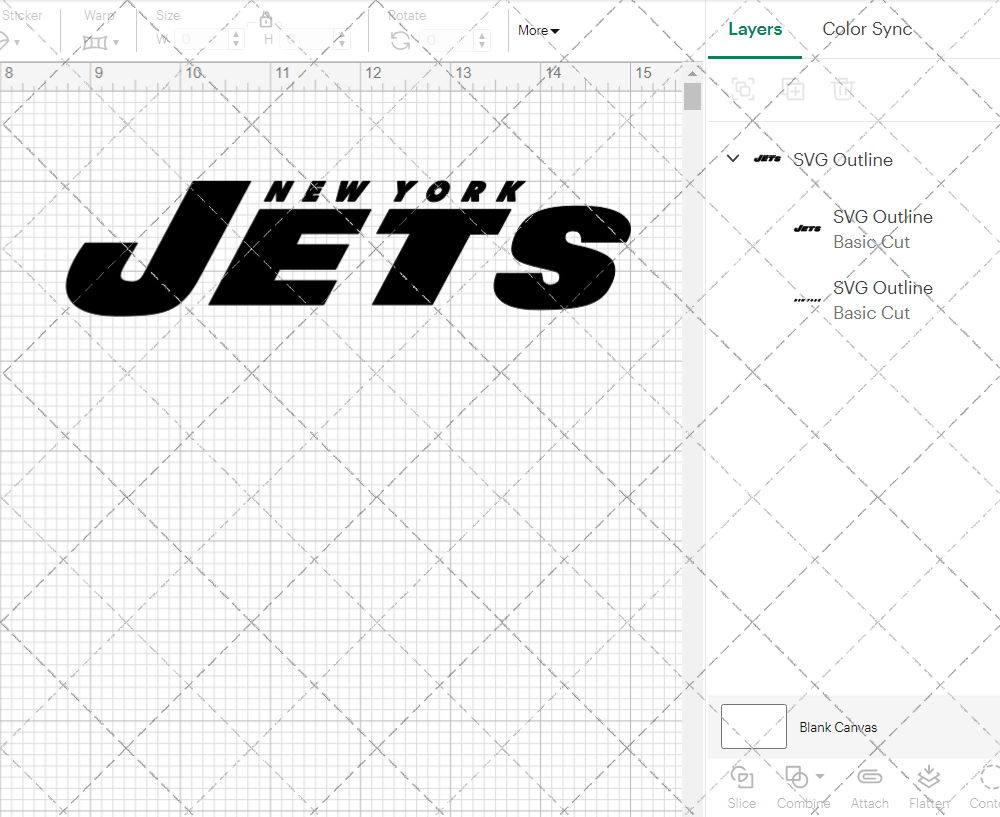
Task: Click the Attach paperclip icon
Action: pyautogui.click(x=869, y=777)
